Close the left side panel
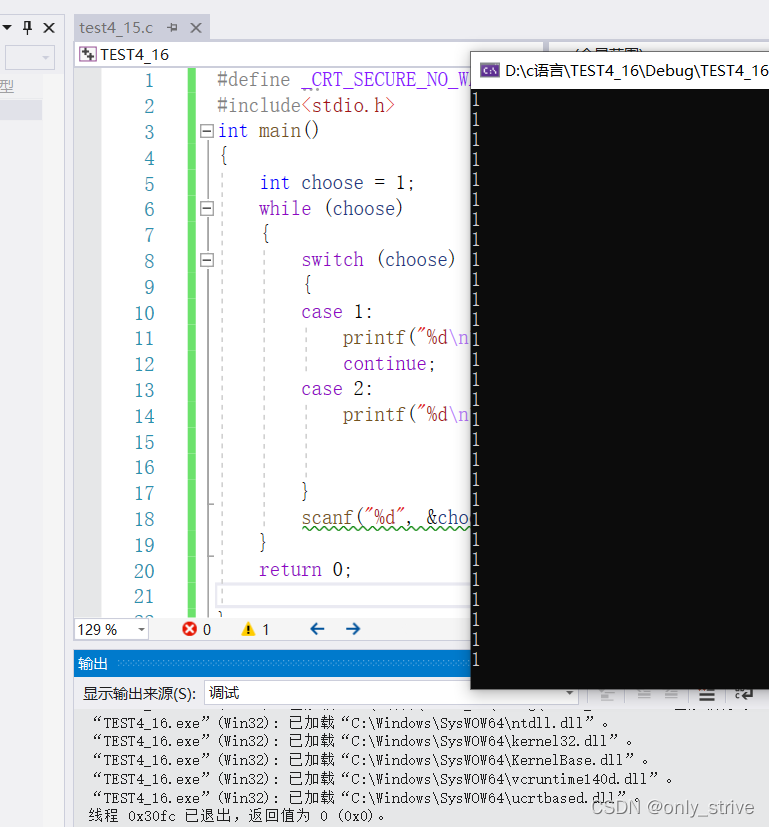 click(x=49, y=27)
